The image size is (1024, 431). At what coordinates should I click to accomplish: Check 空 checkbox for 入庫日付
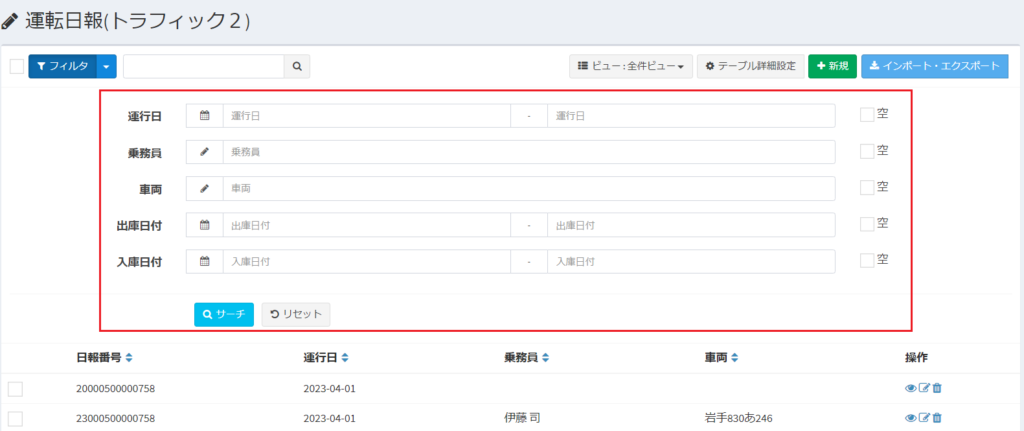click(x=867, y=261)
